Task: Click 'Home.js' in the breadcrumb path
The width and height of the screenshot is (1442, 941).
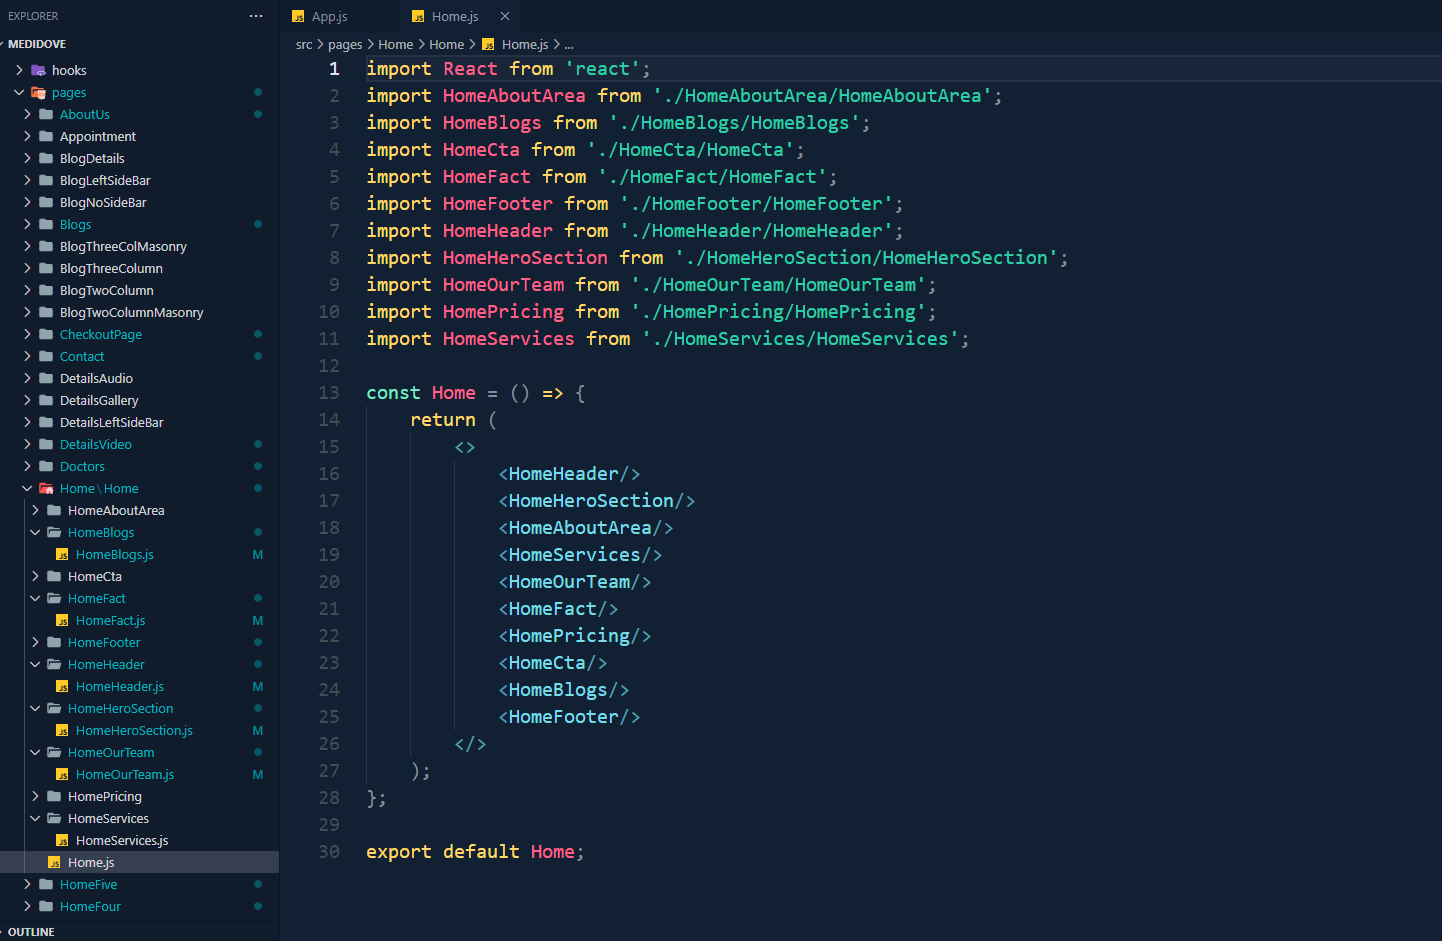Action: tap(525, 44)
